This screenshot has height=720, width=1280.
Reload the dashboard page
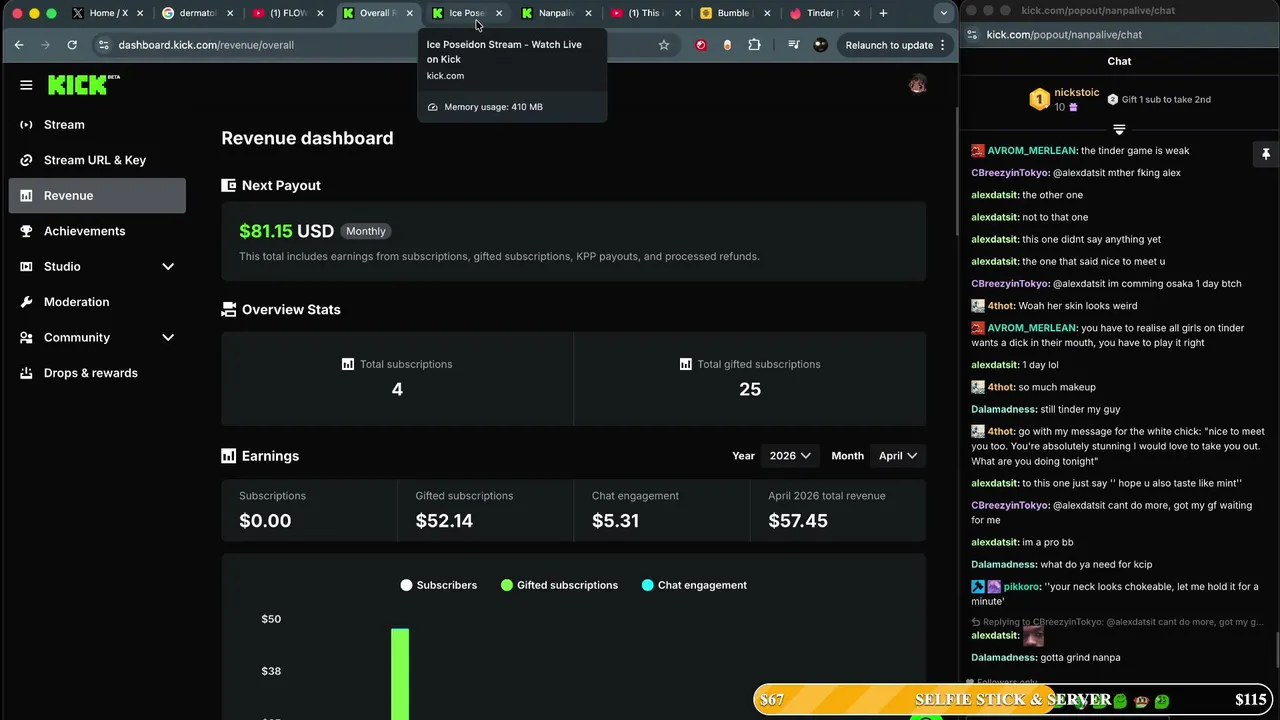point(72,45)
